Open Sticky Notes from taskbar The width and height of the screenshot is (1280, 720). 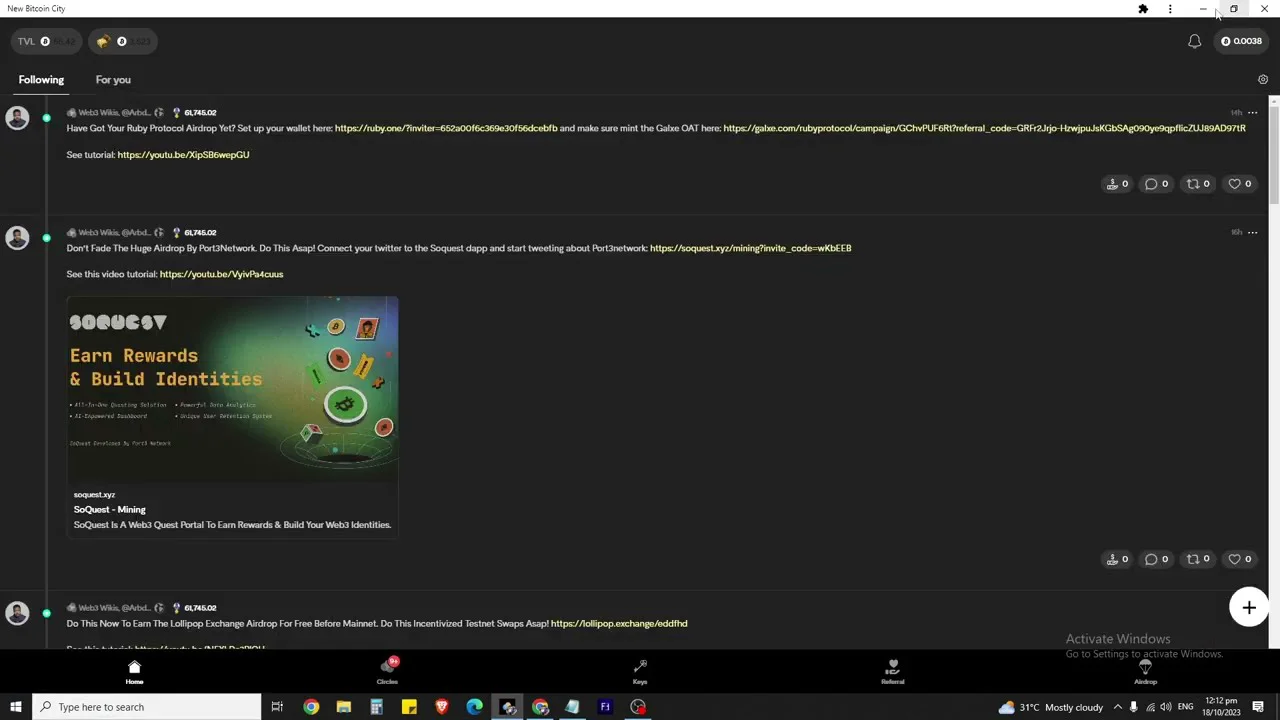[409, 707]
